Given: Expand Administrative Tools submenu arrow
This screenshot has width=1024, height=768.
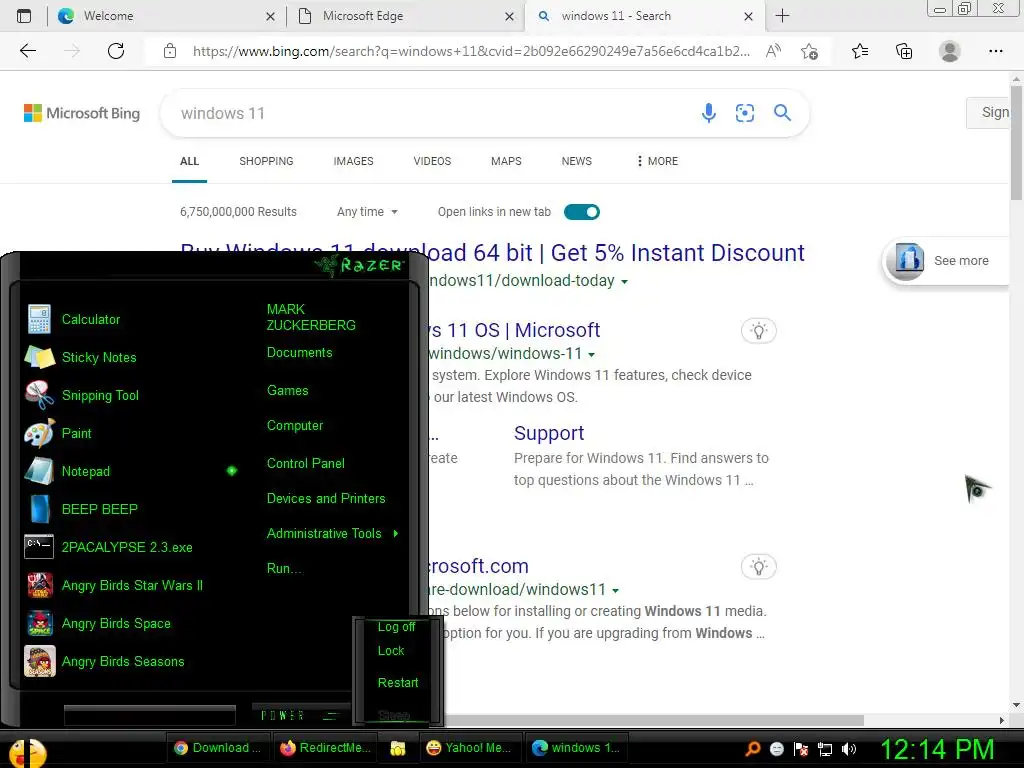Looking at the screenshot, I should [396, 534].
